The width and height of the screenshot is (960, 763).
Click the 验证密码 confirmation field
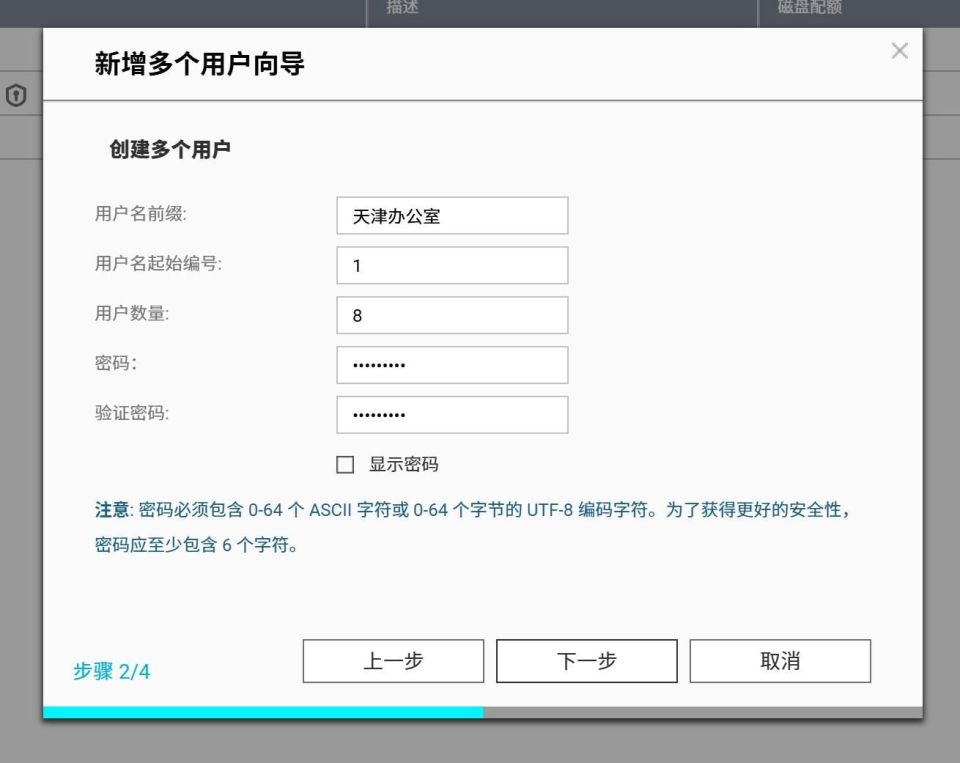[452, 414]
